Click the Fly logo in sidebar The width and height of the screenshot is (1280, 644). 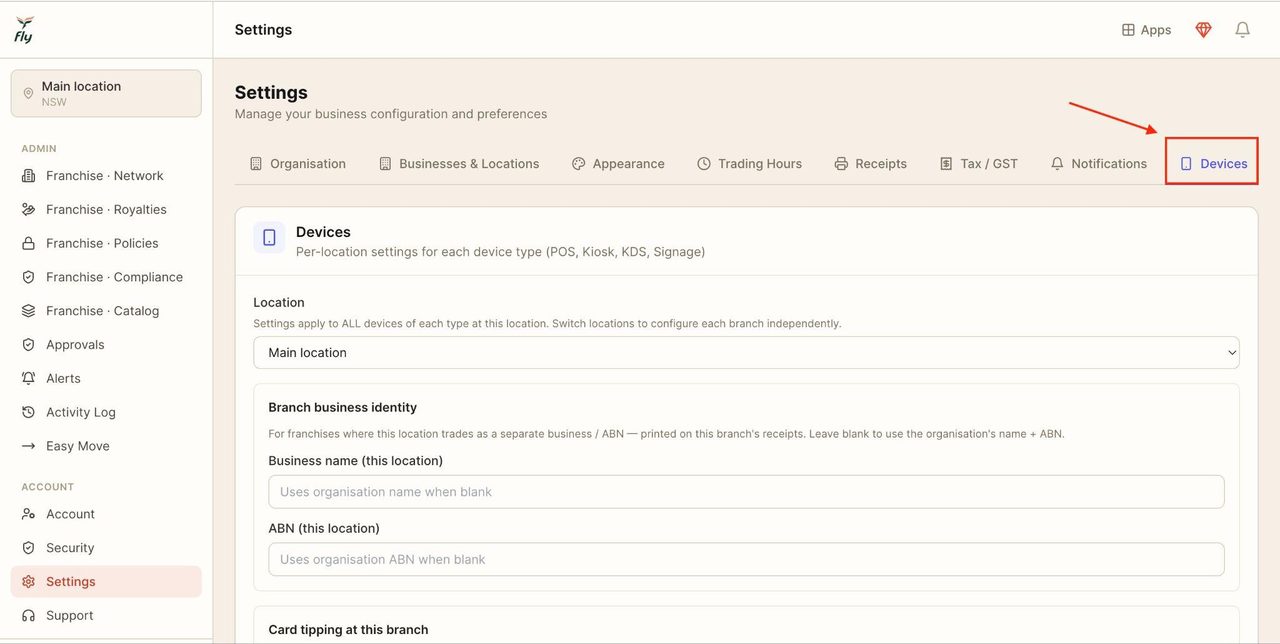24,30
